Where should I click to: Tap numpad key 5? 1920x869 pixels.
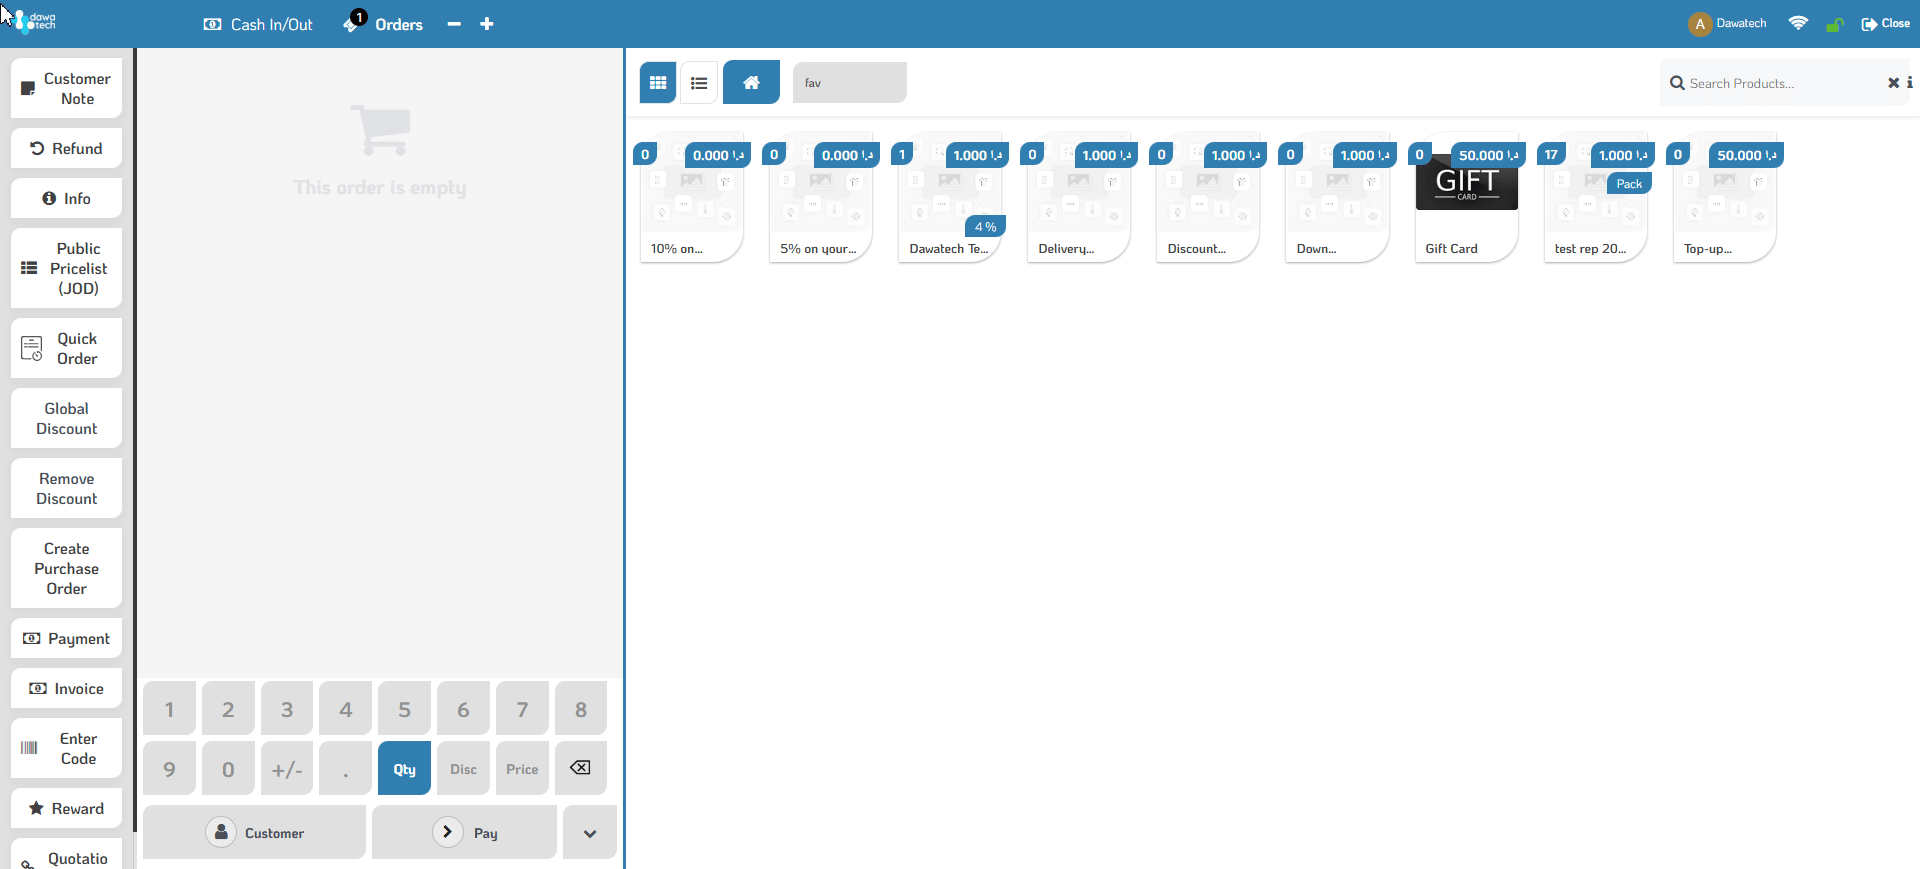(x=404, y=709)
